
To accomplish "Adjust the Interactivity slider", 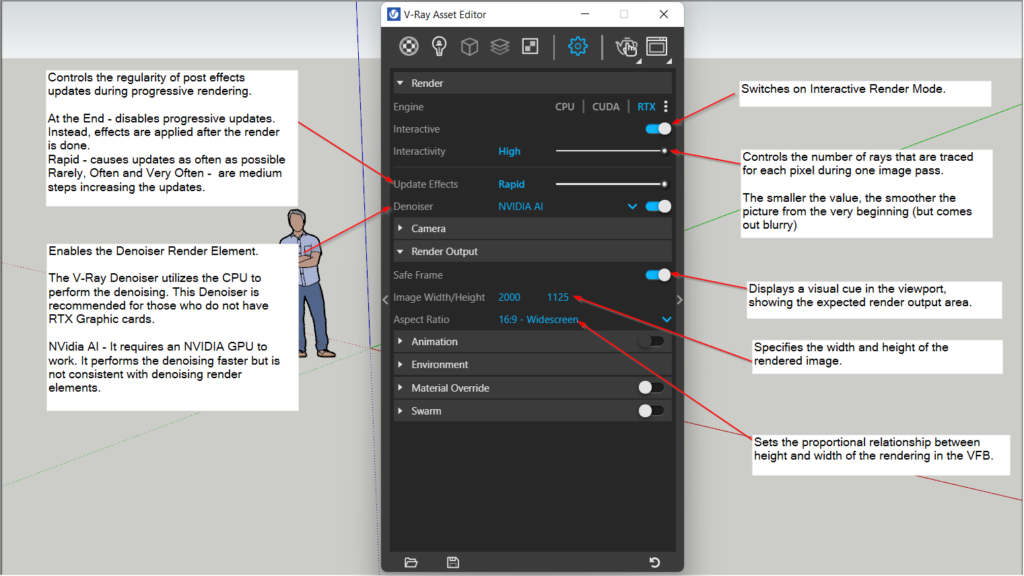I will click(611, 151).
